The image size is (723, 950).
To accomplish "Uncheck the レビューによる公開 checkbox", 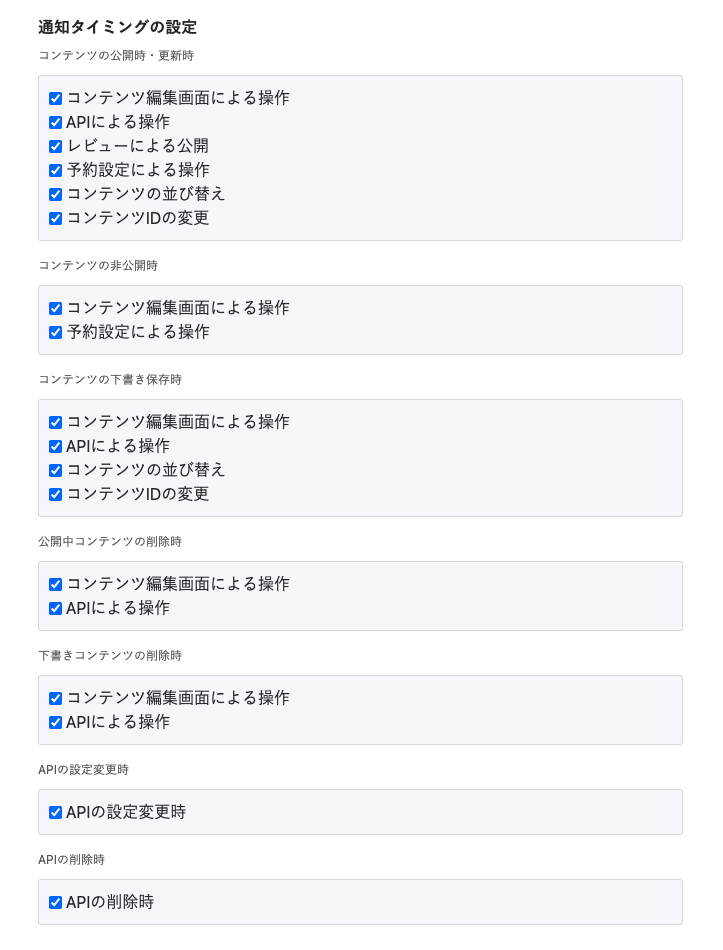I will pyautogui.click(x=56, y=147).
